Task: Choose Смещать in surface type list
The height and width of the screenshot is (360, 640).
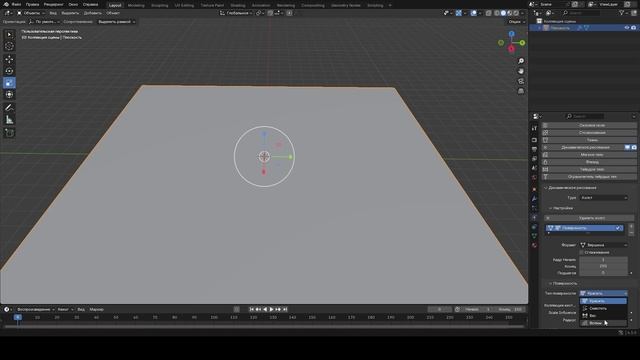Action: 603,308
